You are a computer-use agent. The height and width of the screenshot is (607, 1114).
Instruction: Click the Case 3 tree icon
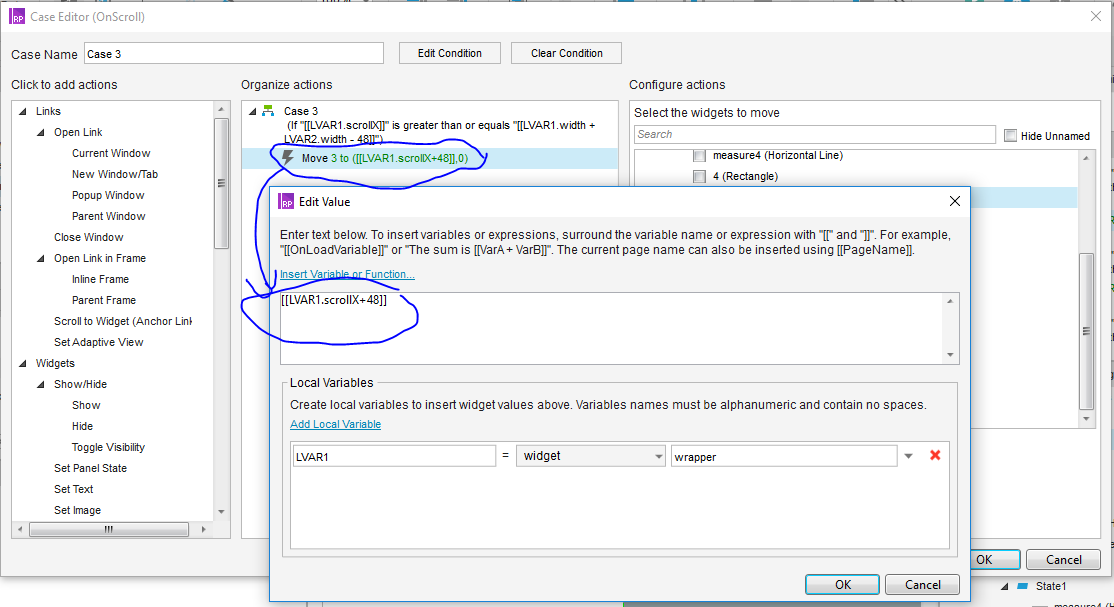(x=268, y=111)
